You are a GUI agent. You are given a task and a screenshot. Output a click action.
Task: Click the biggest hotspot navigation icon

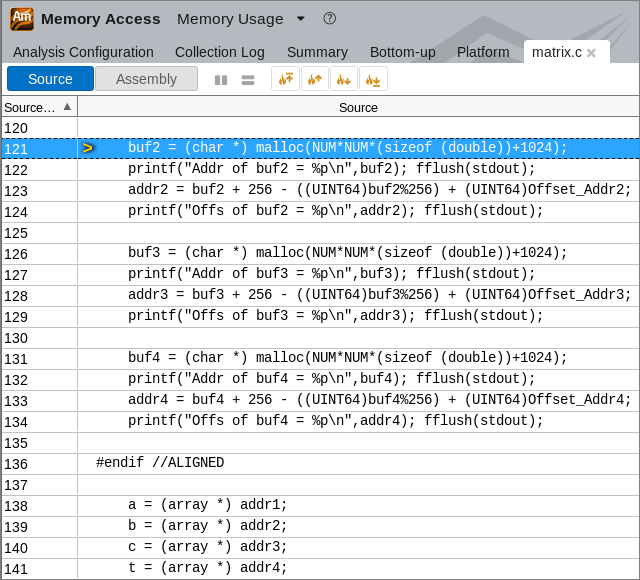[x=286, y=79]
